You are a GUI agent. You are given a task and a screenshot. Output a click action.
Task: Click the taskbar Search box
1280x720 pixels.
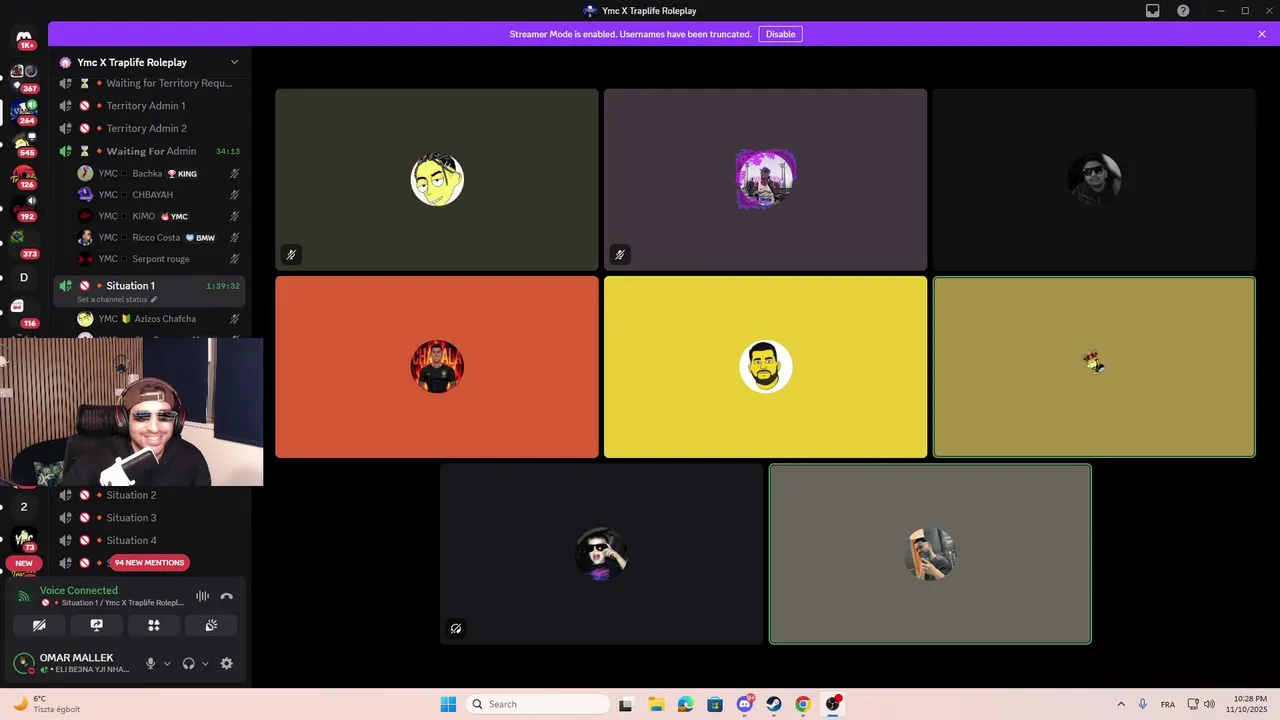pos(538,704)
